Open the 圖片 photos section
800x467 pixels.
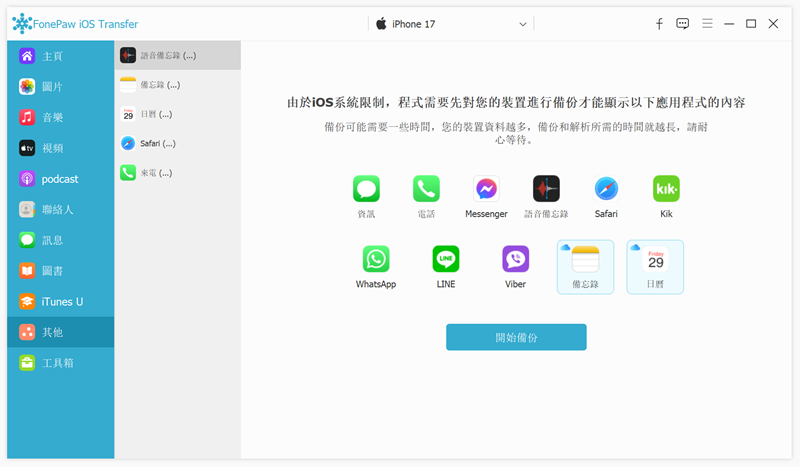[60, 87]
